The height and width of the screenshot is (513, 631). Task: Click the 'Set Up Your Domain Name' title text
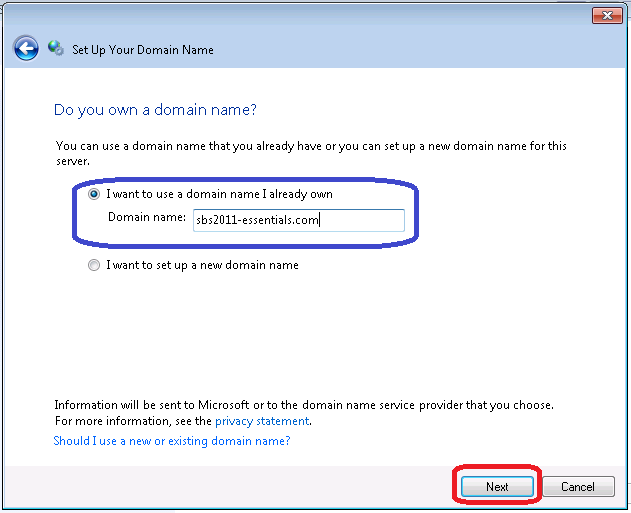(143, 49)
